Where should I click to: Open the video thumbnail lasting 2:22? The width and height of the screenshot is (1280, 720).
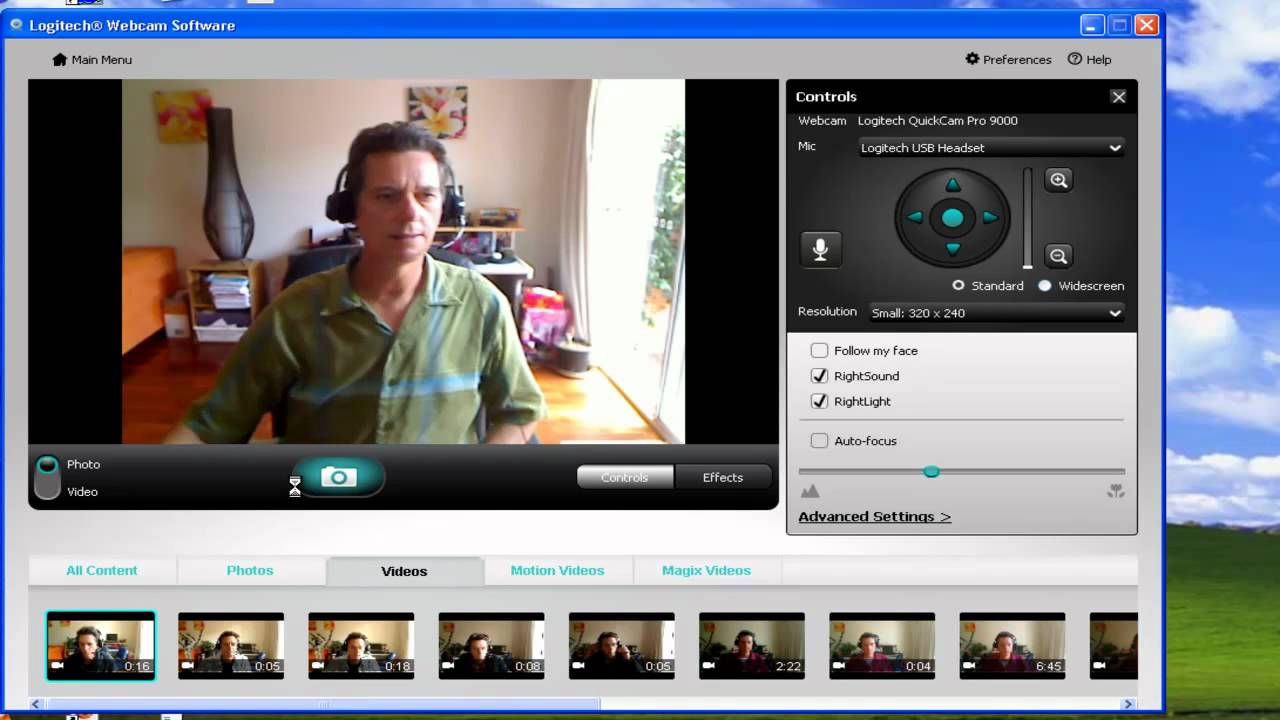point(752,646)
